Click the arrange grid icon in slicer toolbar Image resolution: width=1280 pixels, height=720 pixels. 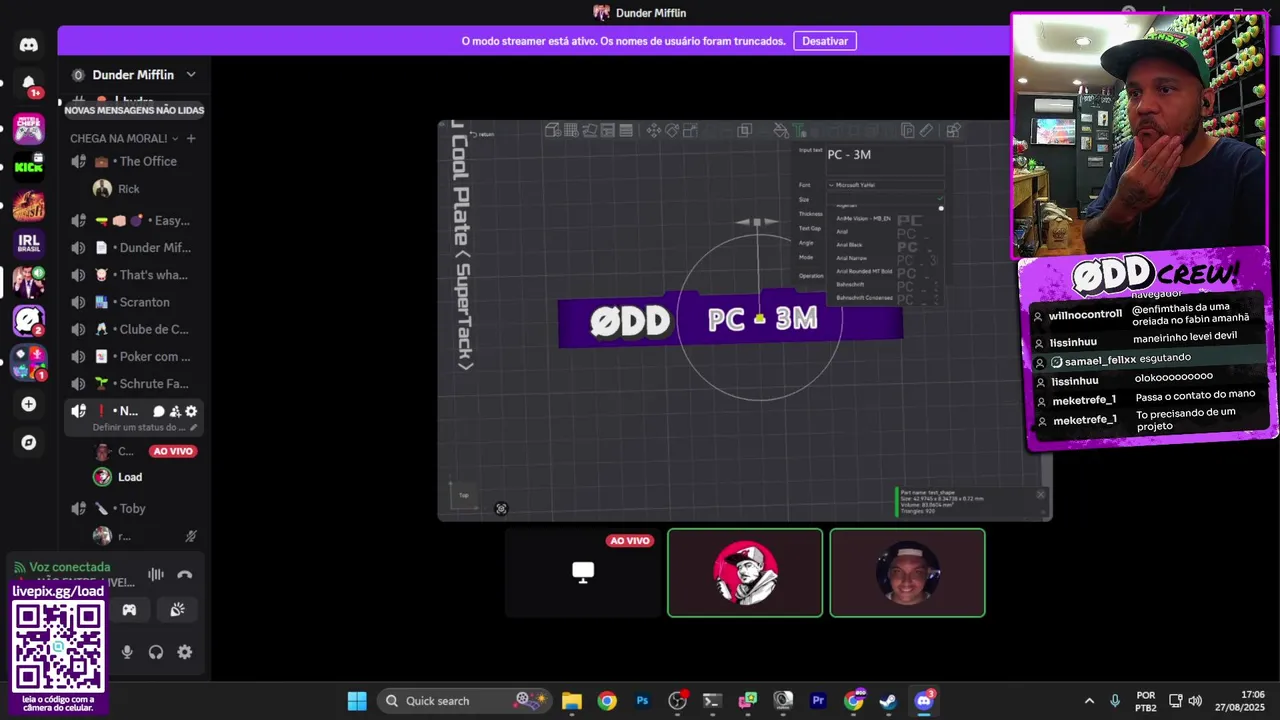pyautogui.click(x=571, y=130)
